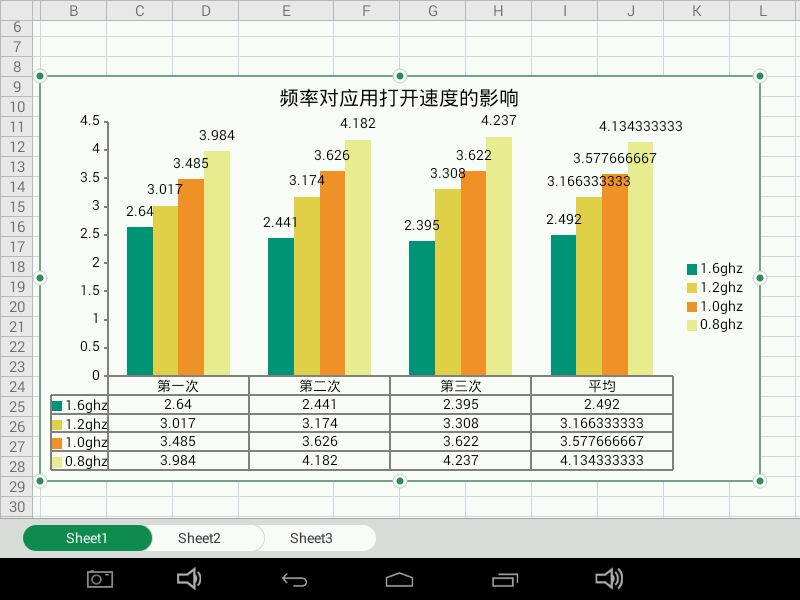Click the 0.8ghz pale yellow swatch in right legend
The height and width of the screenshot is (600, 800).
(x=692, y=325)
